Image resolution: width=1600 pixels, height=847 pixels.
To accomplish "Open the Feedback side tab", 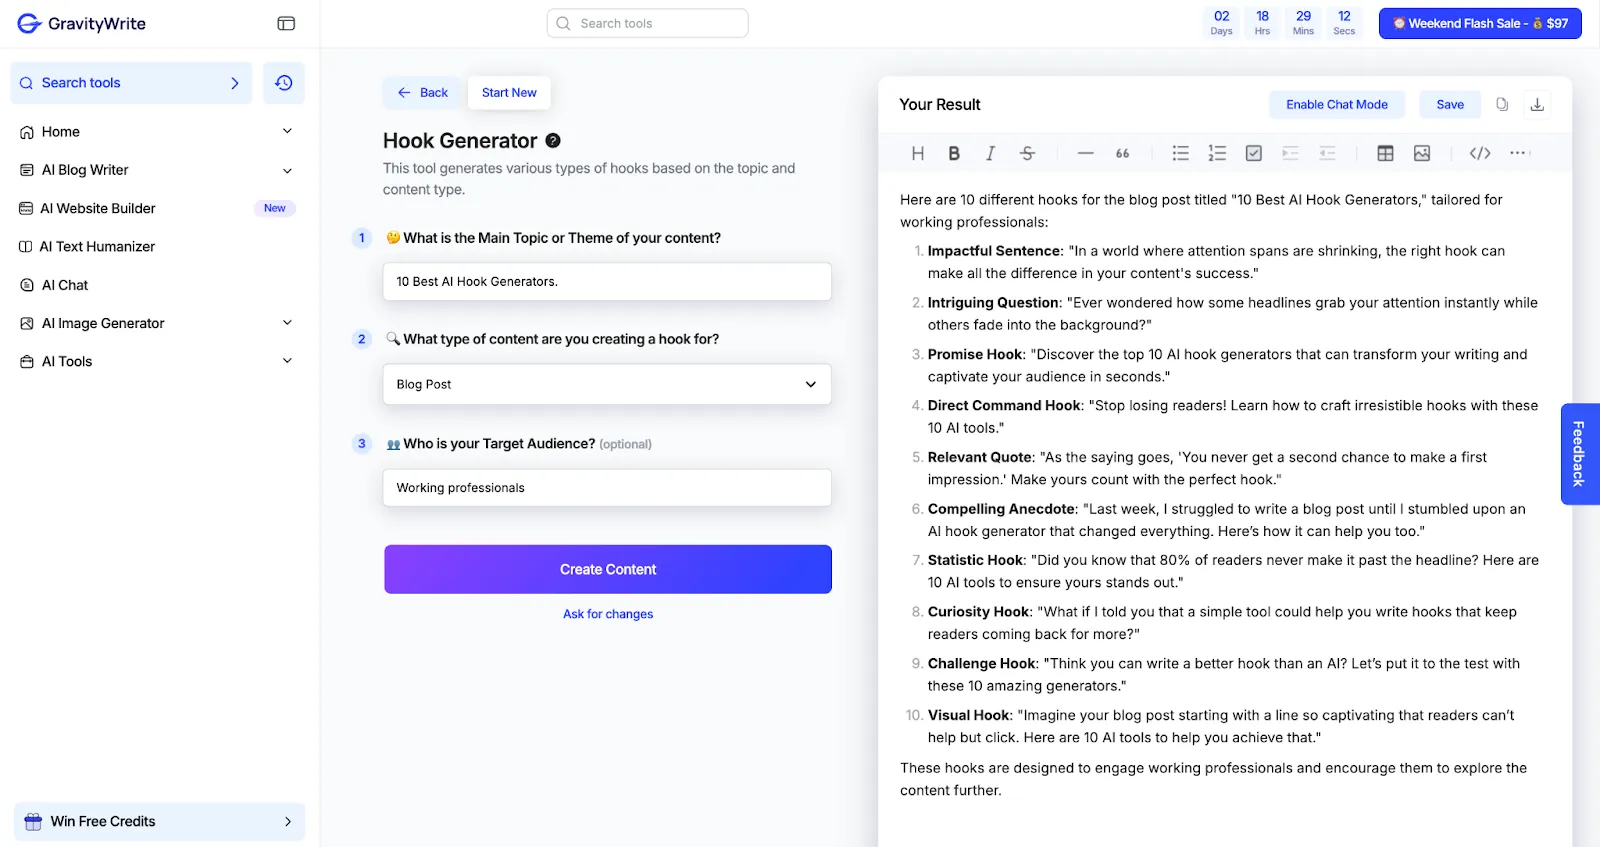I will click(1579, 454).
